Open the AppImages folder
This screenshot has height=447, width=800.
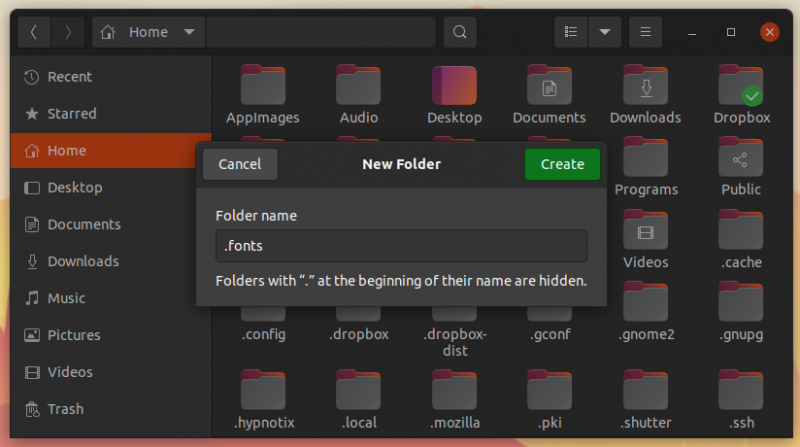(264, 86)
